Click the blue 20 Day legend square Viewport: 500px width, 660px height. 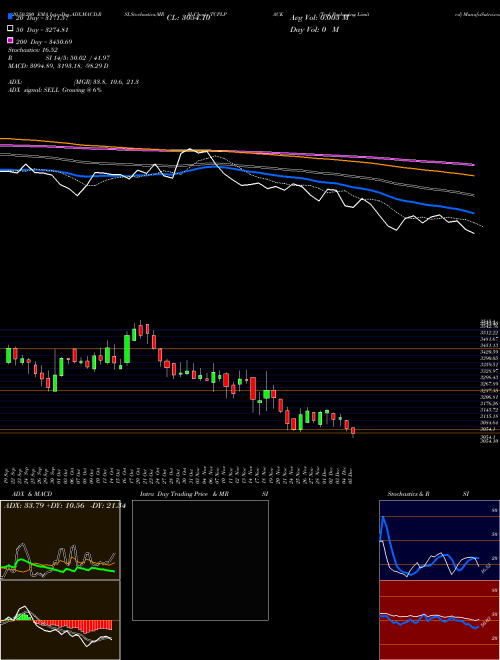tap(10, 17)
